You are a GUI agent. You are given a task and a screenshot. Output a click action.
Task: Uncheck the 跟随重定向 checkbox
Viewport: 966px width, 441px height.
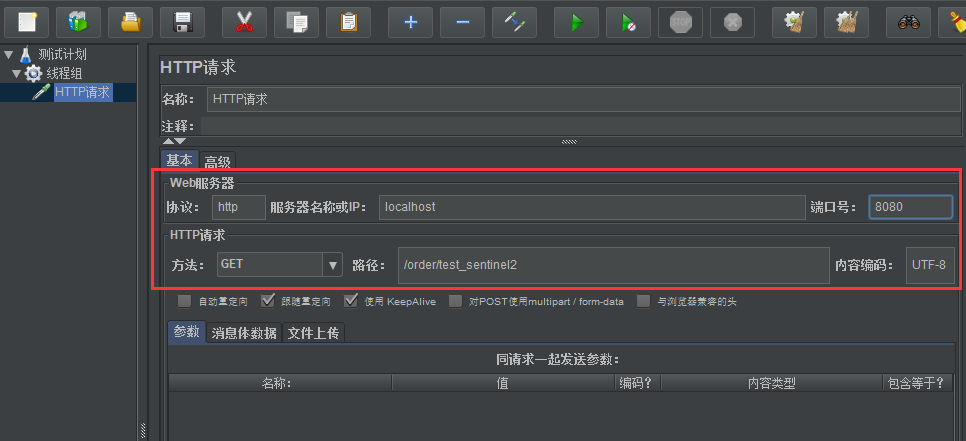click(x=267, y=300)
